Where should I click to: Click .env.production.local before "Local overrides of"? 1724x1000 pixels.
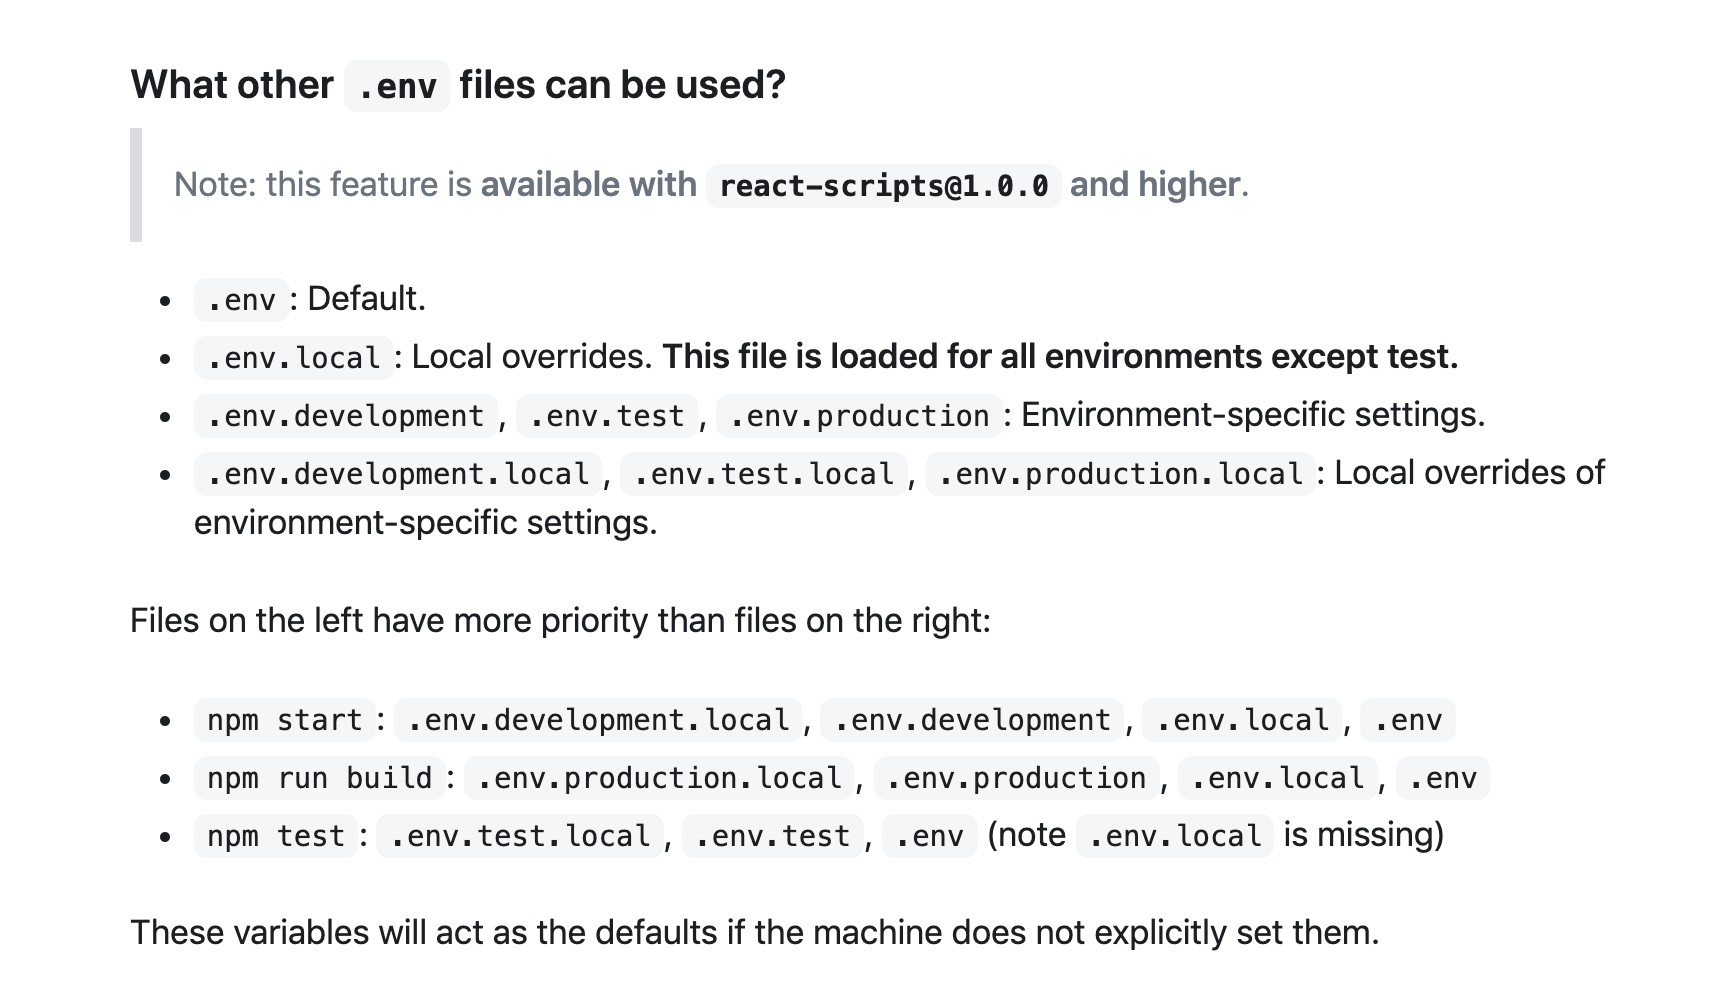click(1120, 473)
